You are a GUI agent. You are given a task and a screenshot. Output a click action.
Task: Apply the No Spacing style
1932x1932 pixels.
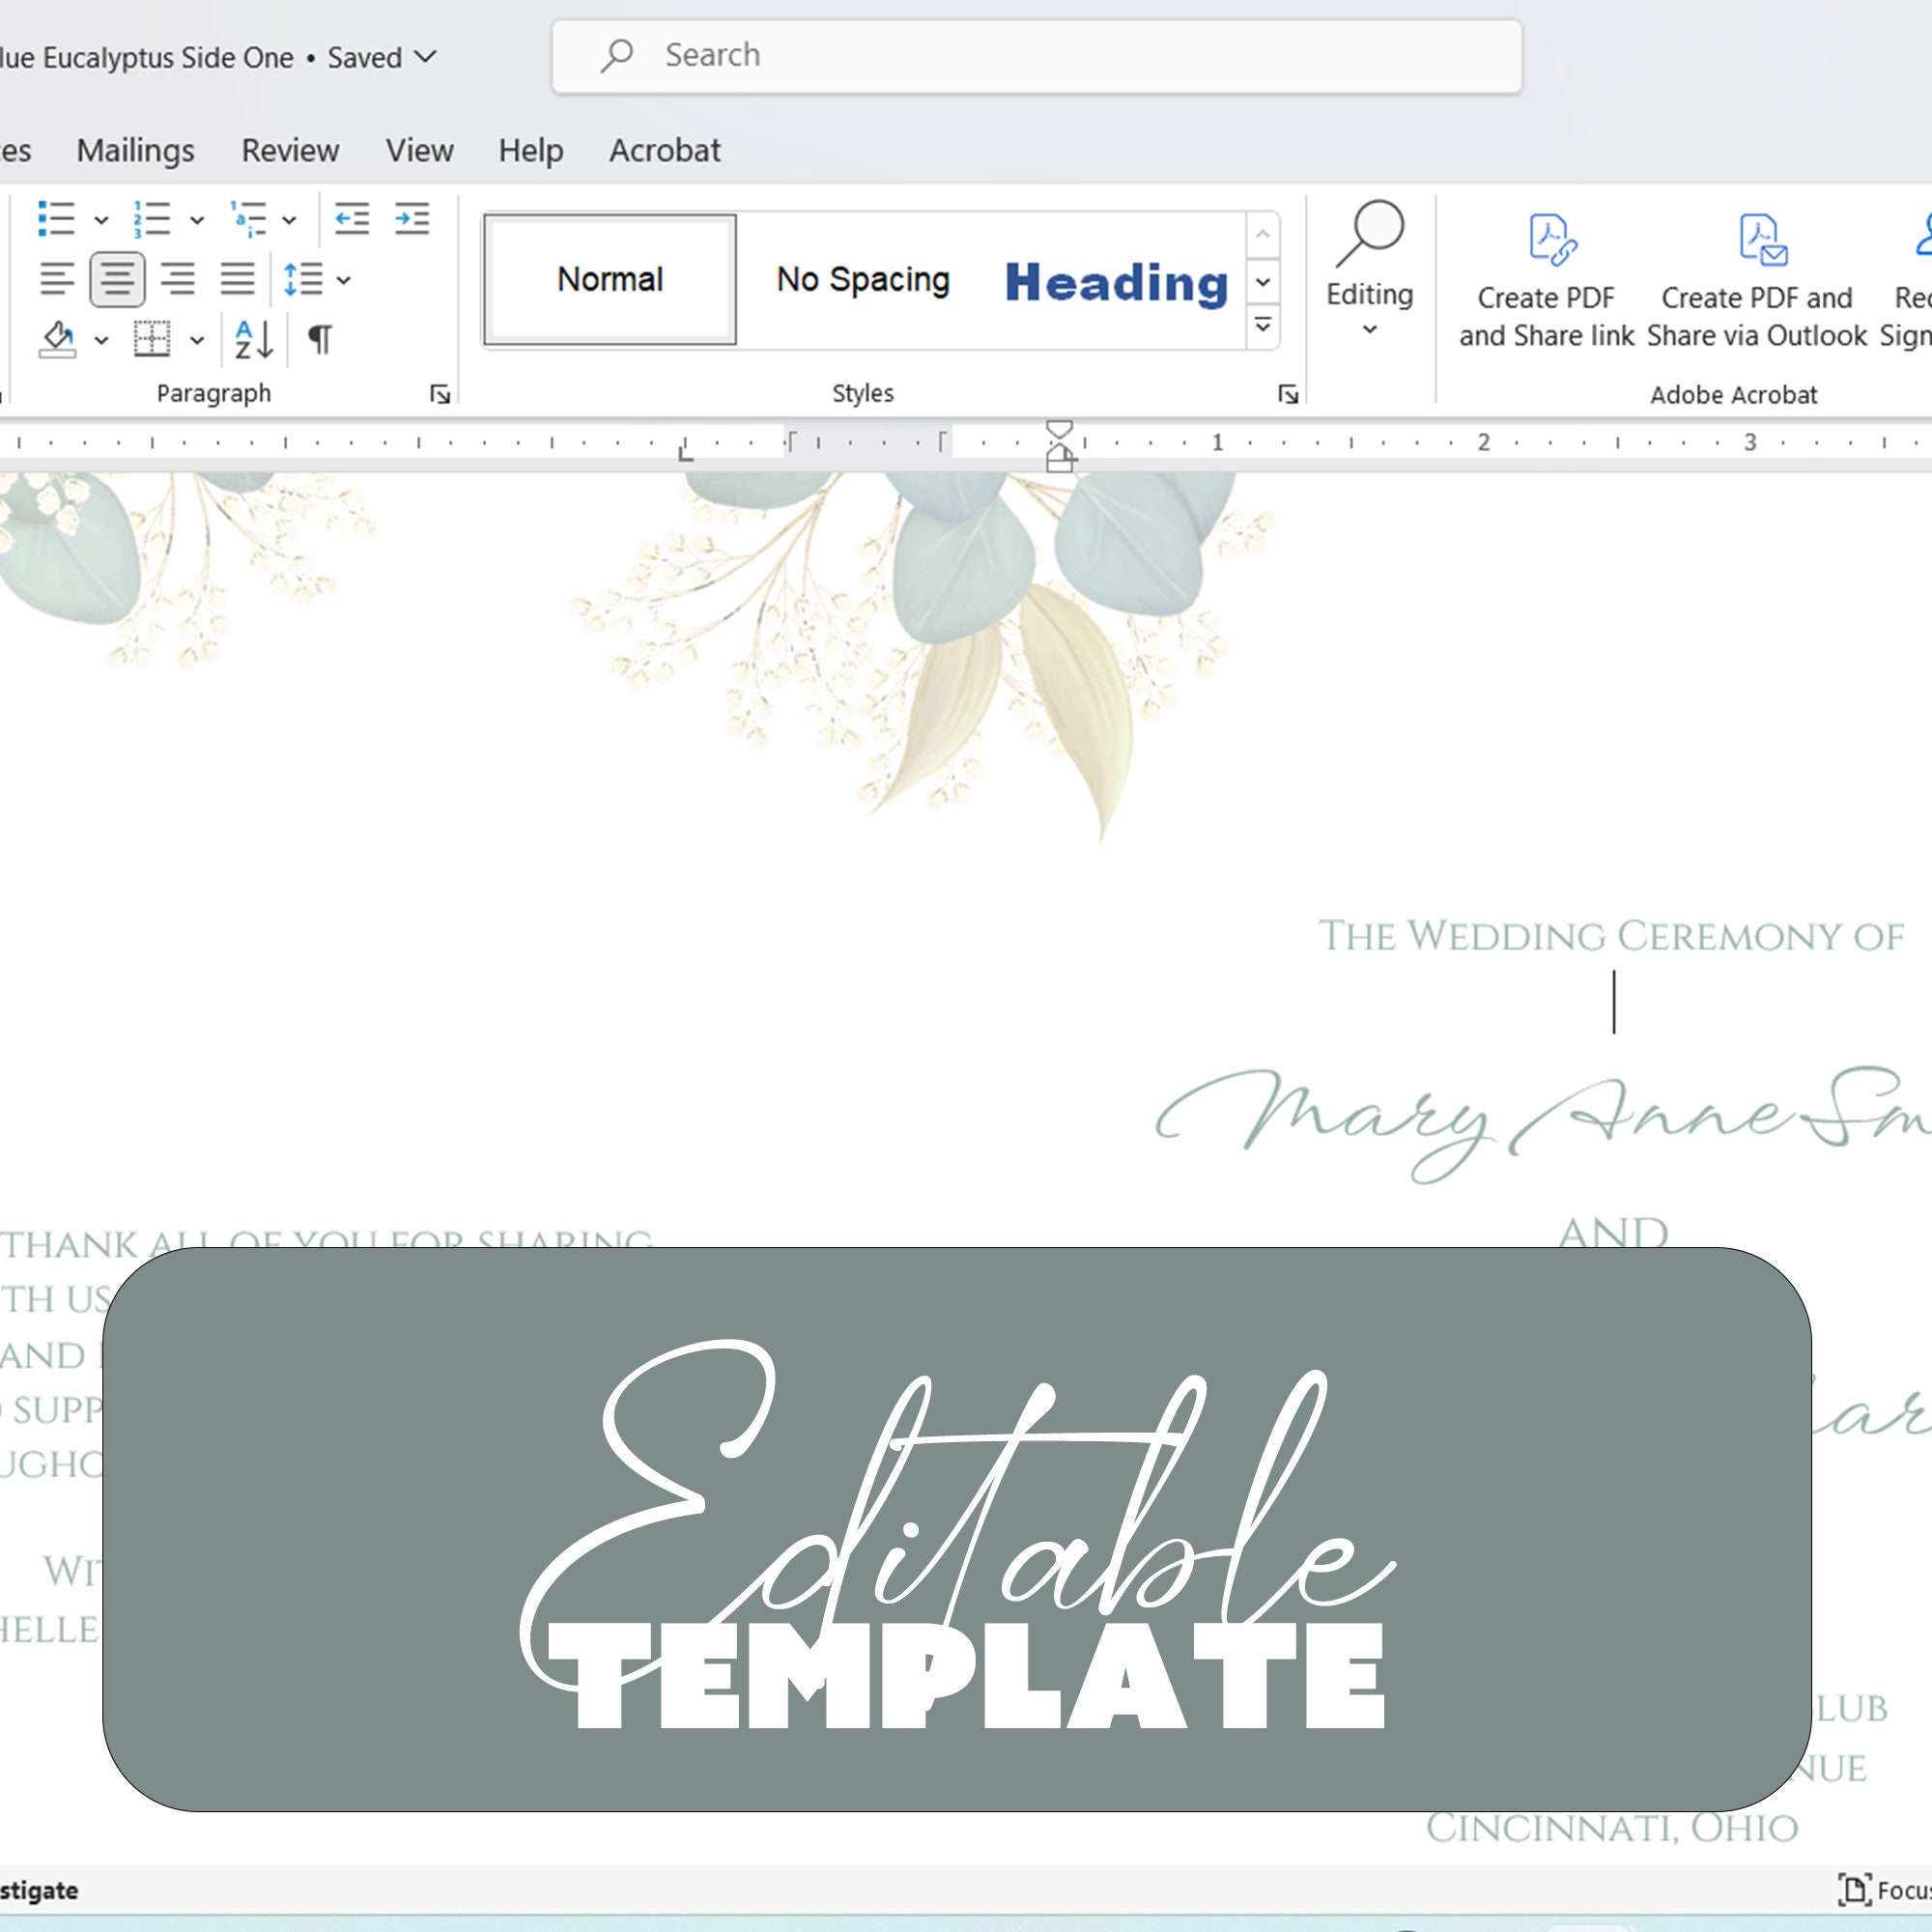pyautogui.click(x=862, y=280)
